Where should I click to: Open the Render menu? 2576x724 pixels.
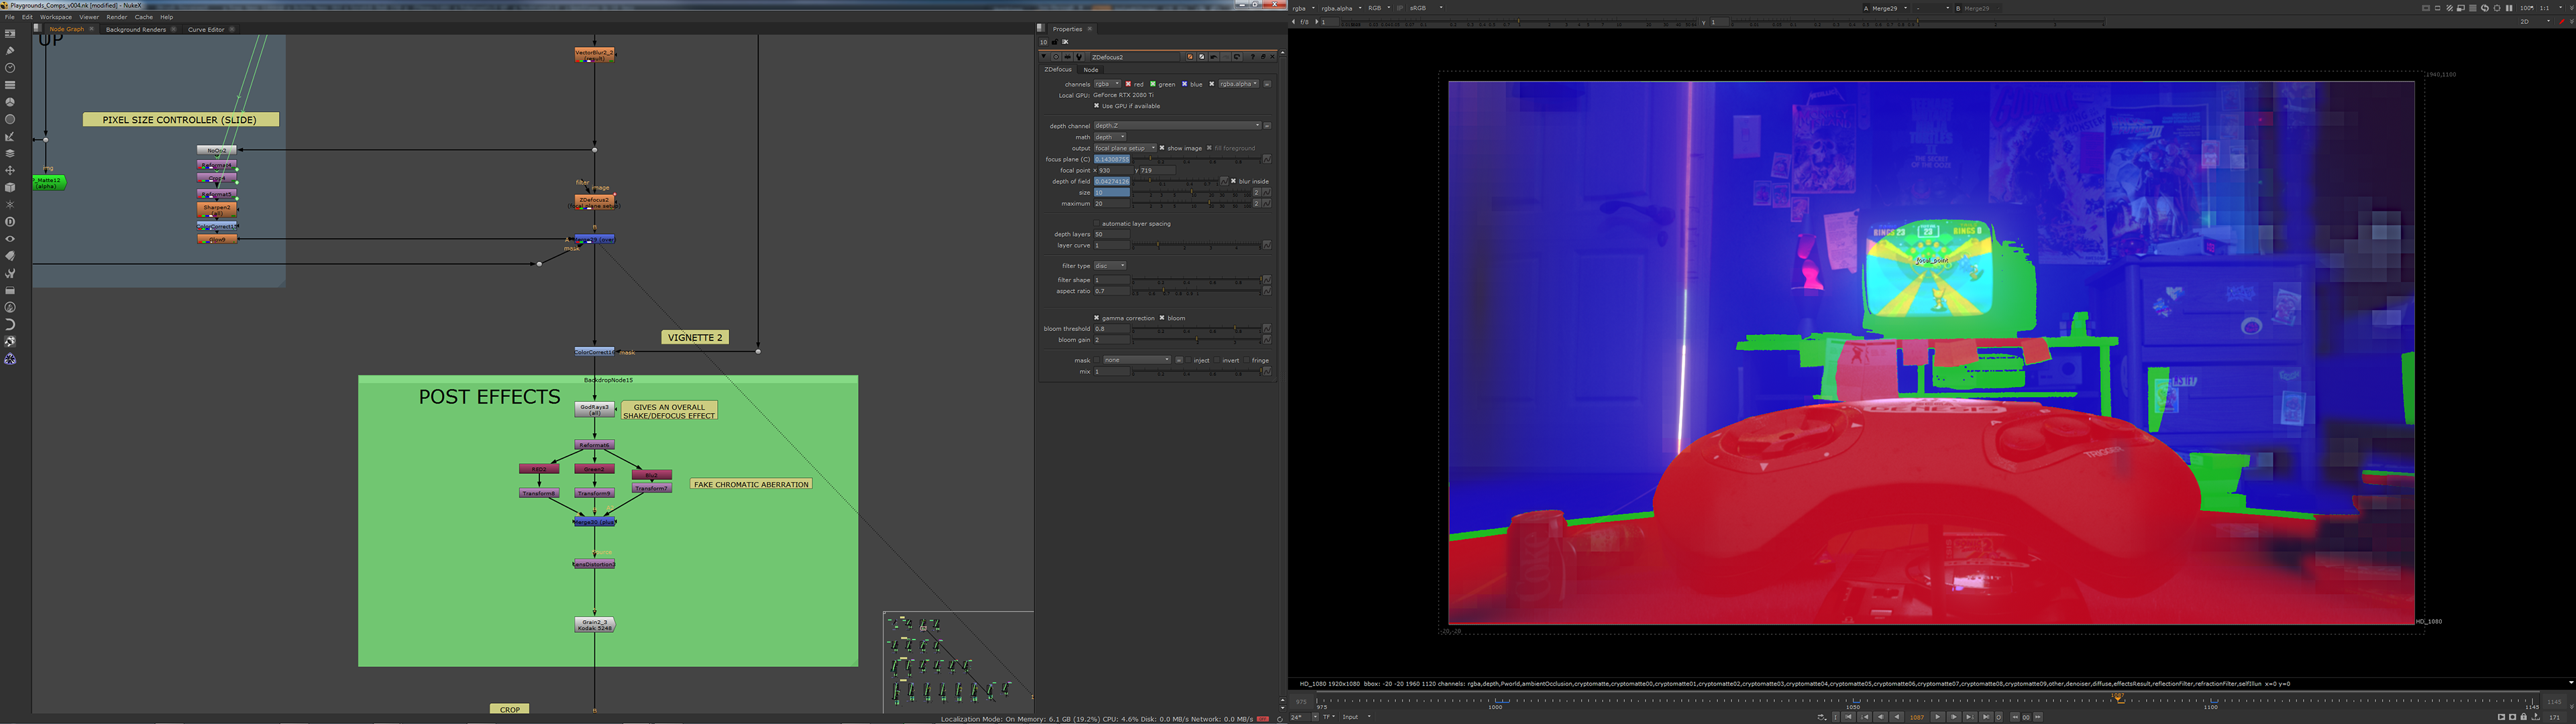[x=116, y=17]
